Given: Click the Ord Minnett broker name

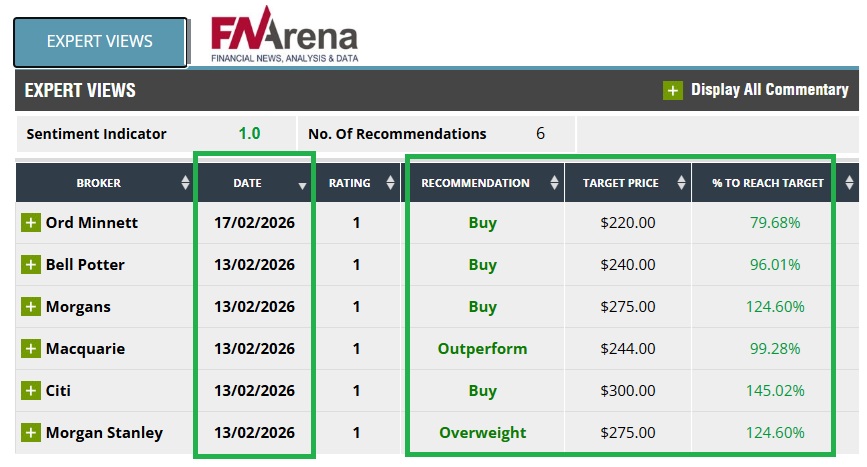Looking at the screenshot, I should [92, 222].
